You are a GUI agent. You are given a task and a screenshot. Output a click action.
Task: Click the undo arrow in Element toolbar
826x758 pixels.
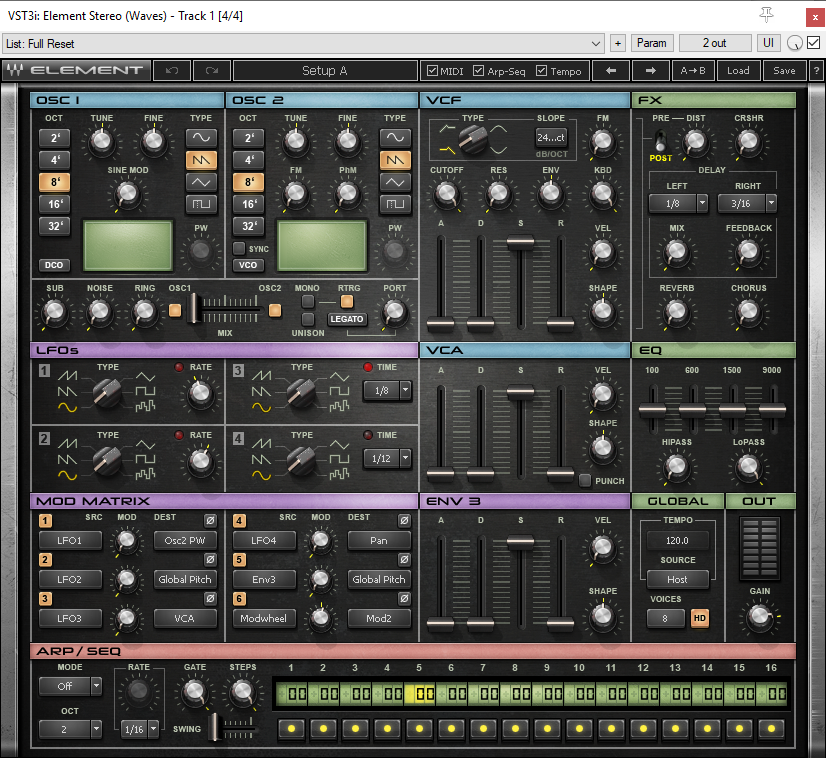click(x=172, y=71)
